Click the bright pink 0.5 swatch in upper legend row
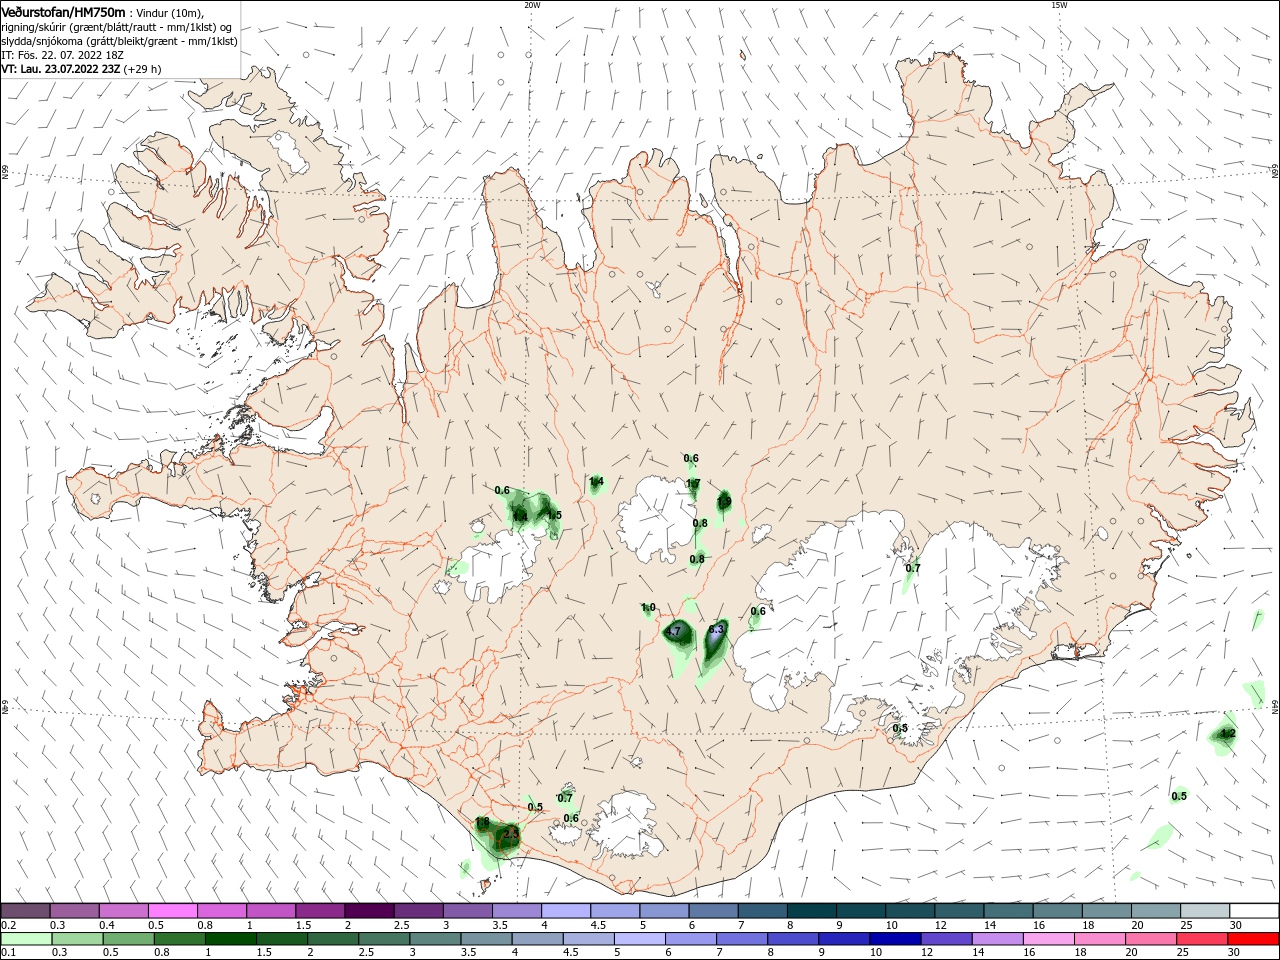Image resolution: width=1280 pixels, height=960 pixels. tap(172, 910)
